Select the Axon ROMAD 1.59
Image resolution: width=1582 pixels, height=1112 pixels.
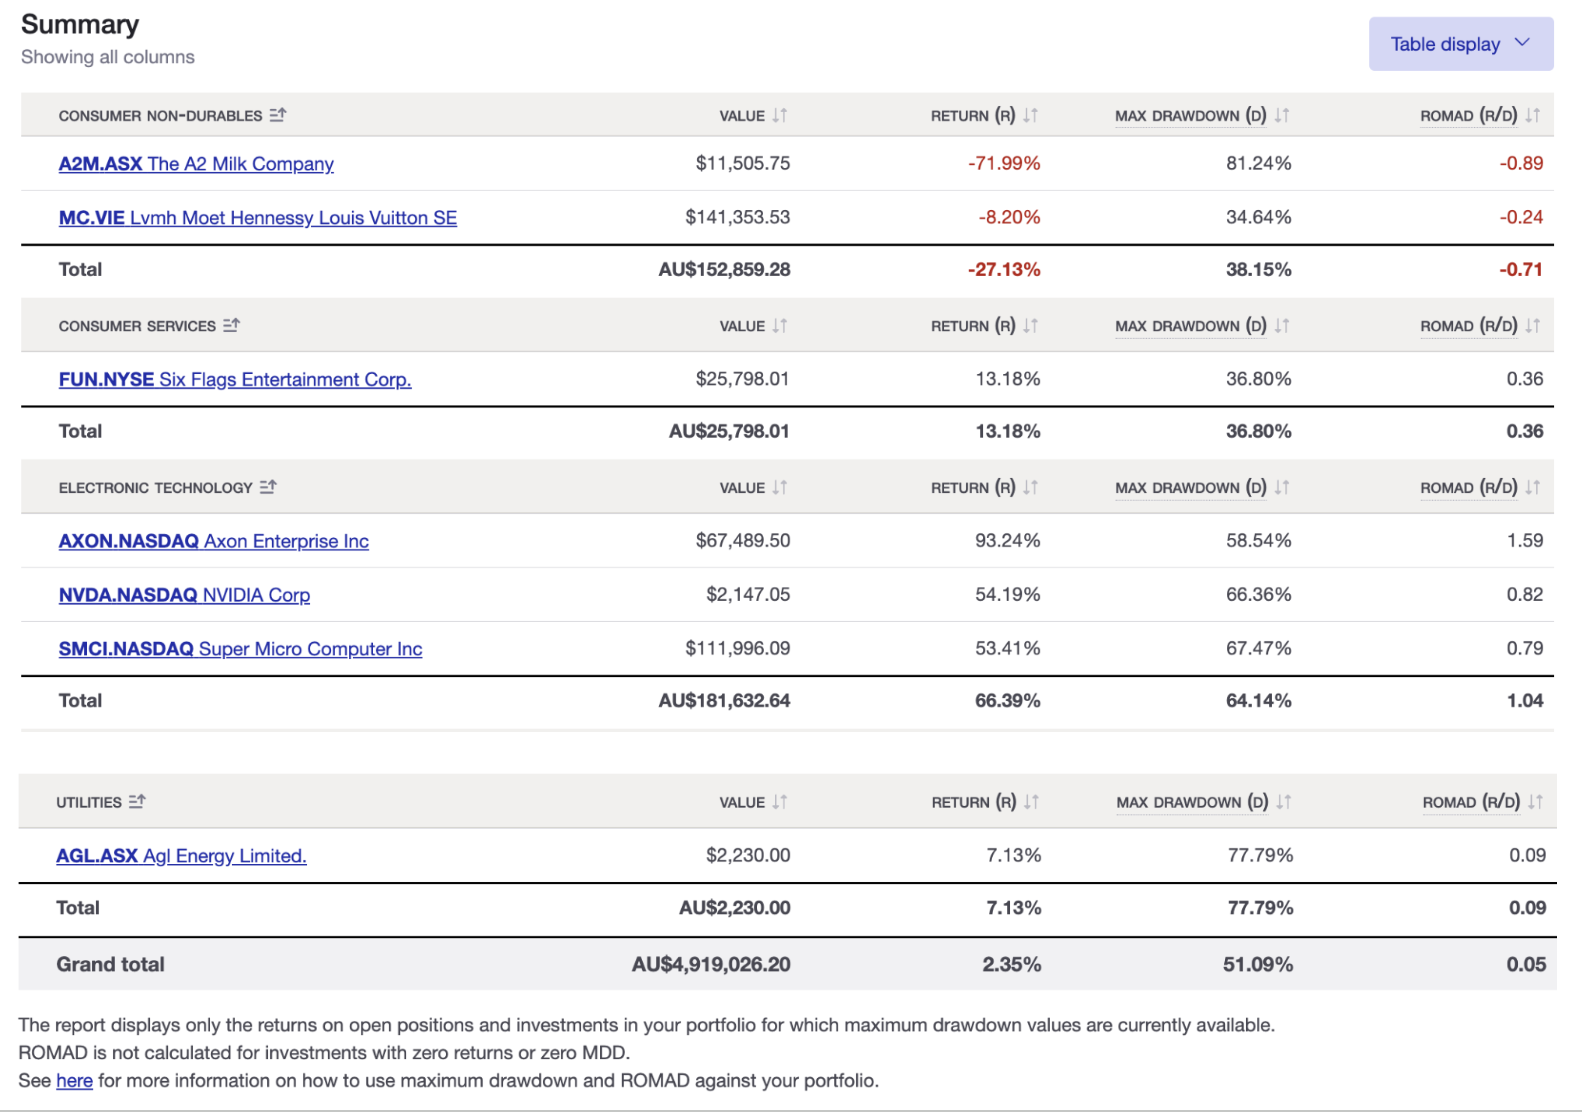(1525, 541)
